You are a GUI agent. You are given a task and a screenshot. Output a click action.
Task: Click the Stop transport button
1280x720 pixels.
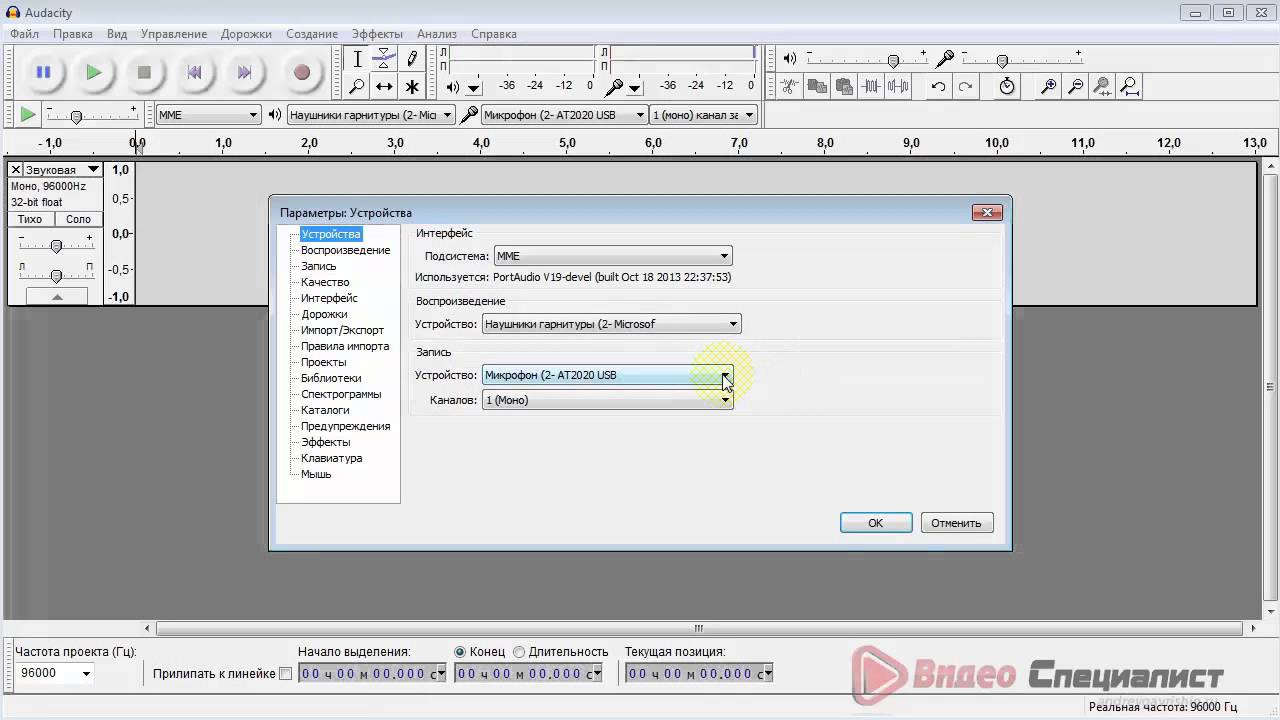pos(144,72)
